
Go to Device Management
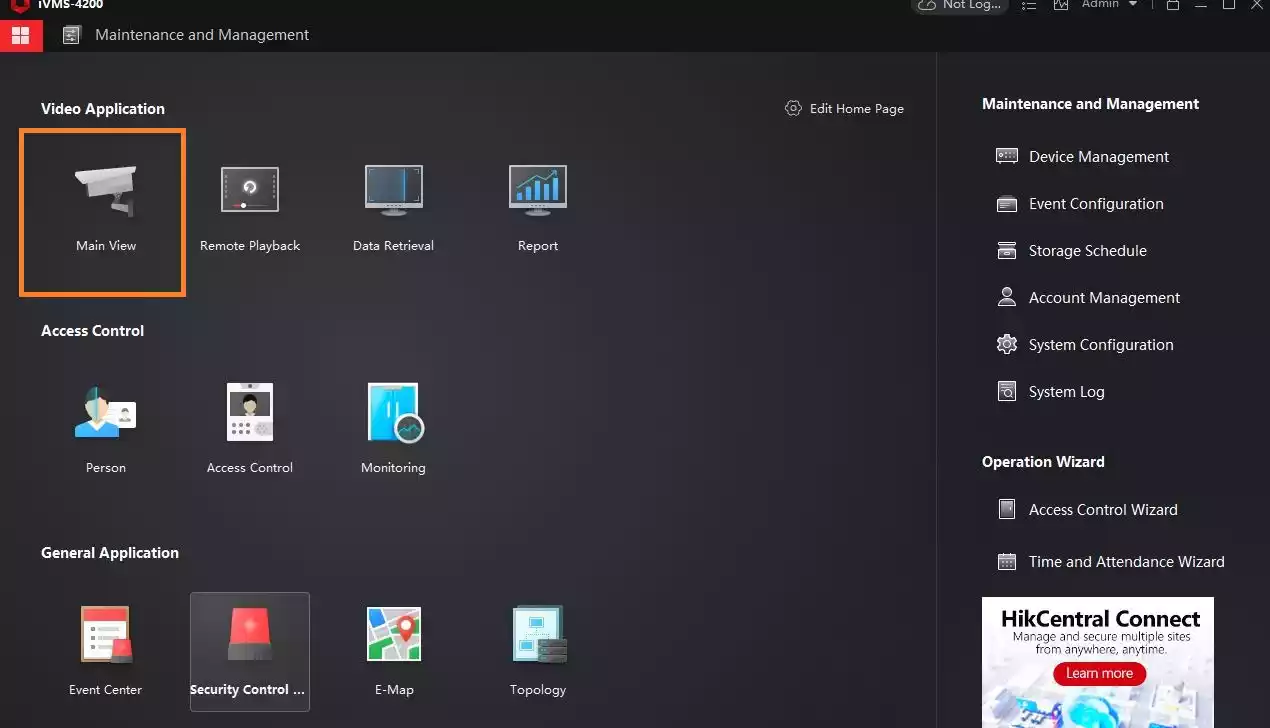(x=1098, y=157)
